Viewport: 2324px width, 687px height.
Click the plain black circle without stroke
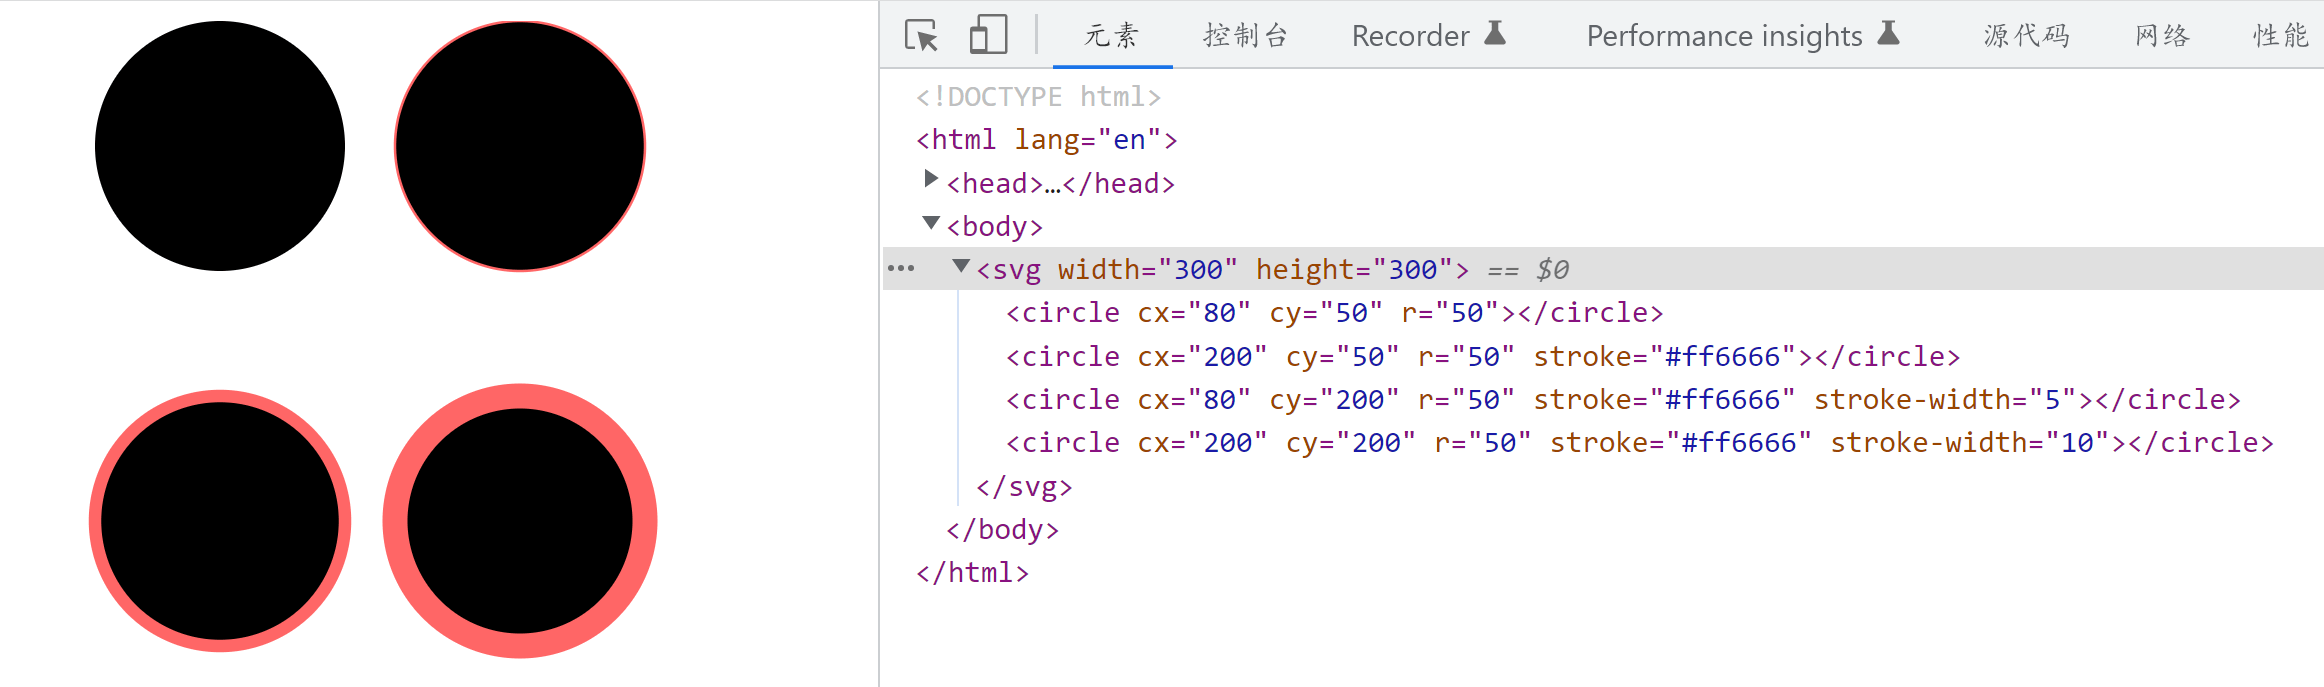pyautogui.click(x=220, y=146)
